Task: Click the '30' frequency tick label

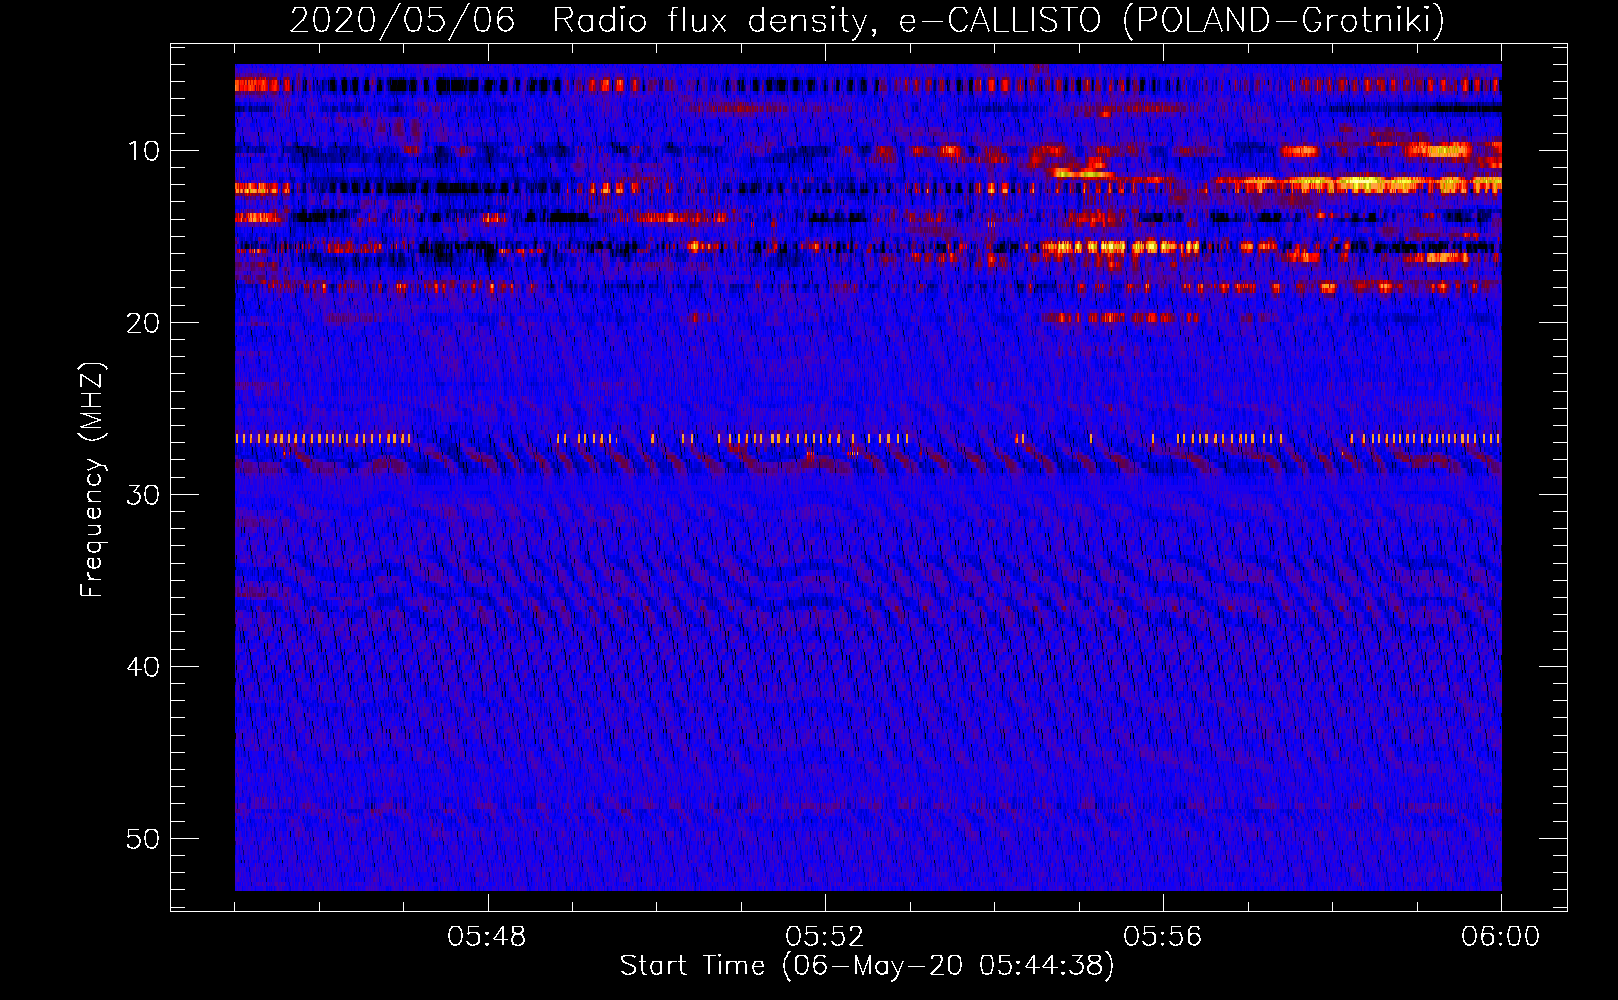Action: [x=144, y=495]
